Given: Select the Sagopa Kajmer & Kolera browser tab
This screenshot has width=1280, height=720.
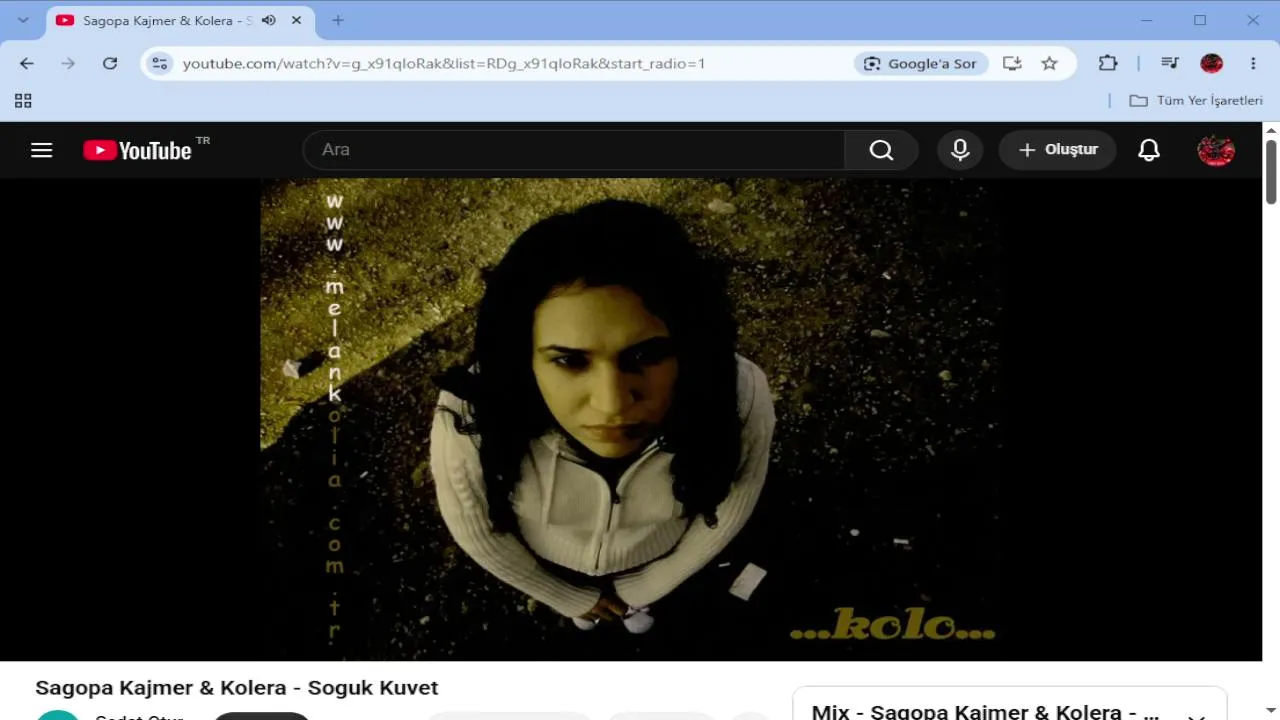Looking at the screenshot, I should pos(180,20).
